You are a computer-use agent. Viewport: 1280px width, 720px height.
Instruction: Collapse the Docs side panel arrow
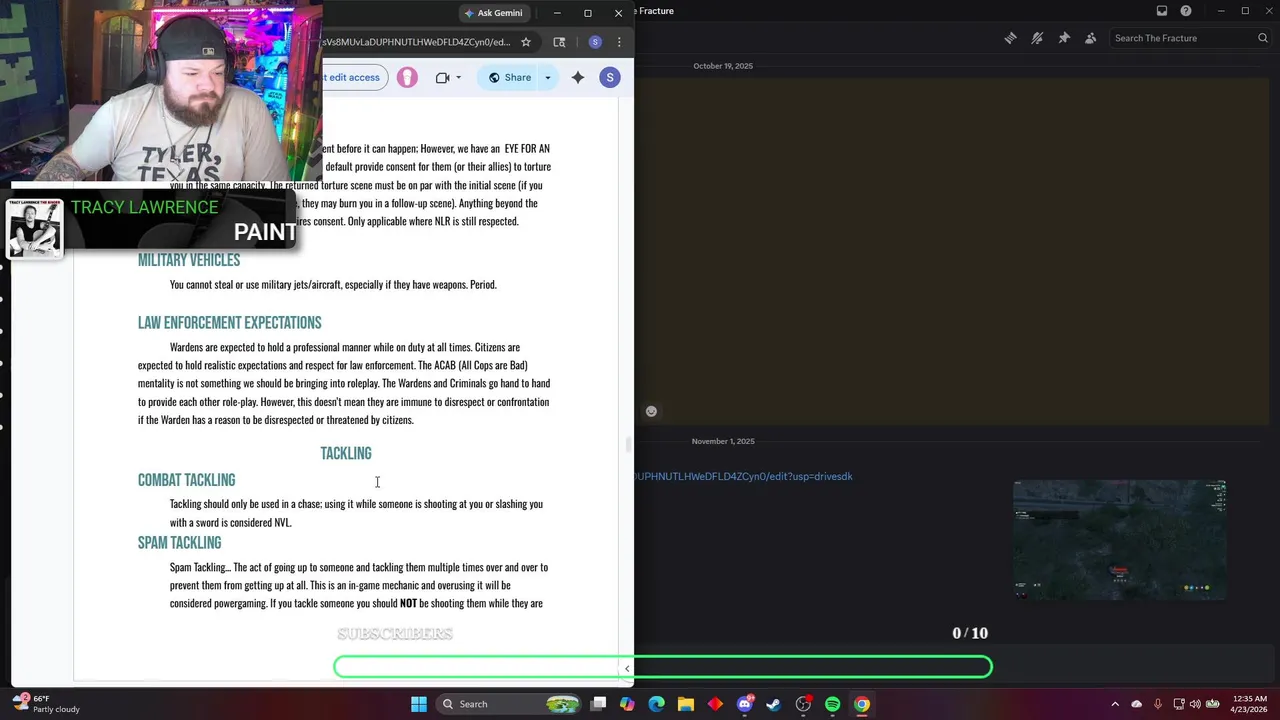(x=627, y=668)
